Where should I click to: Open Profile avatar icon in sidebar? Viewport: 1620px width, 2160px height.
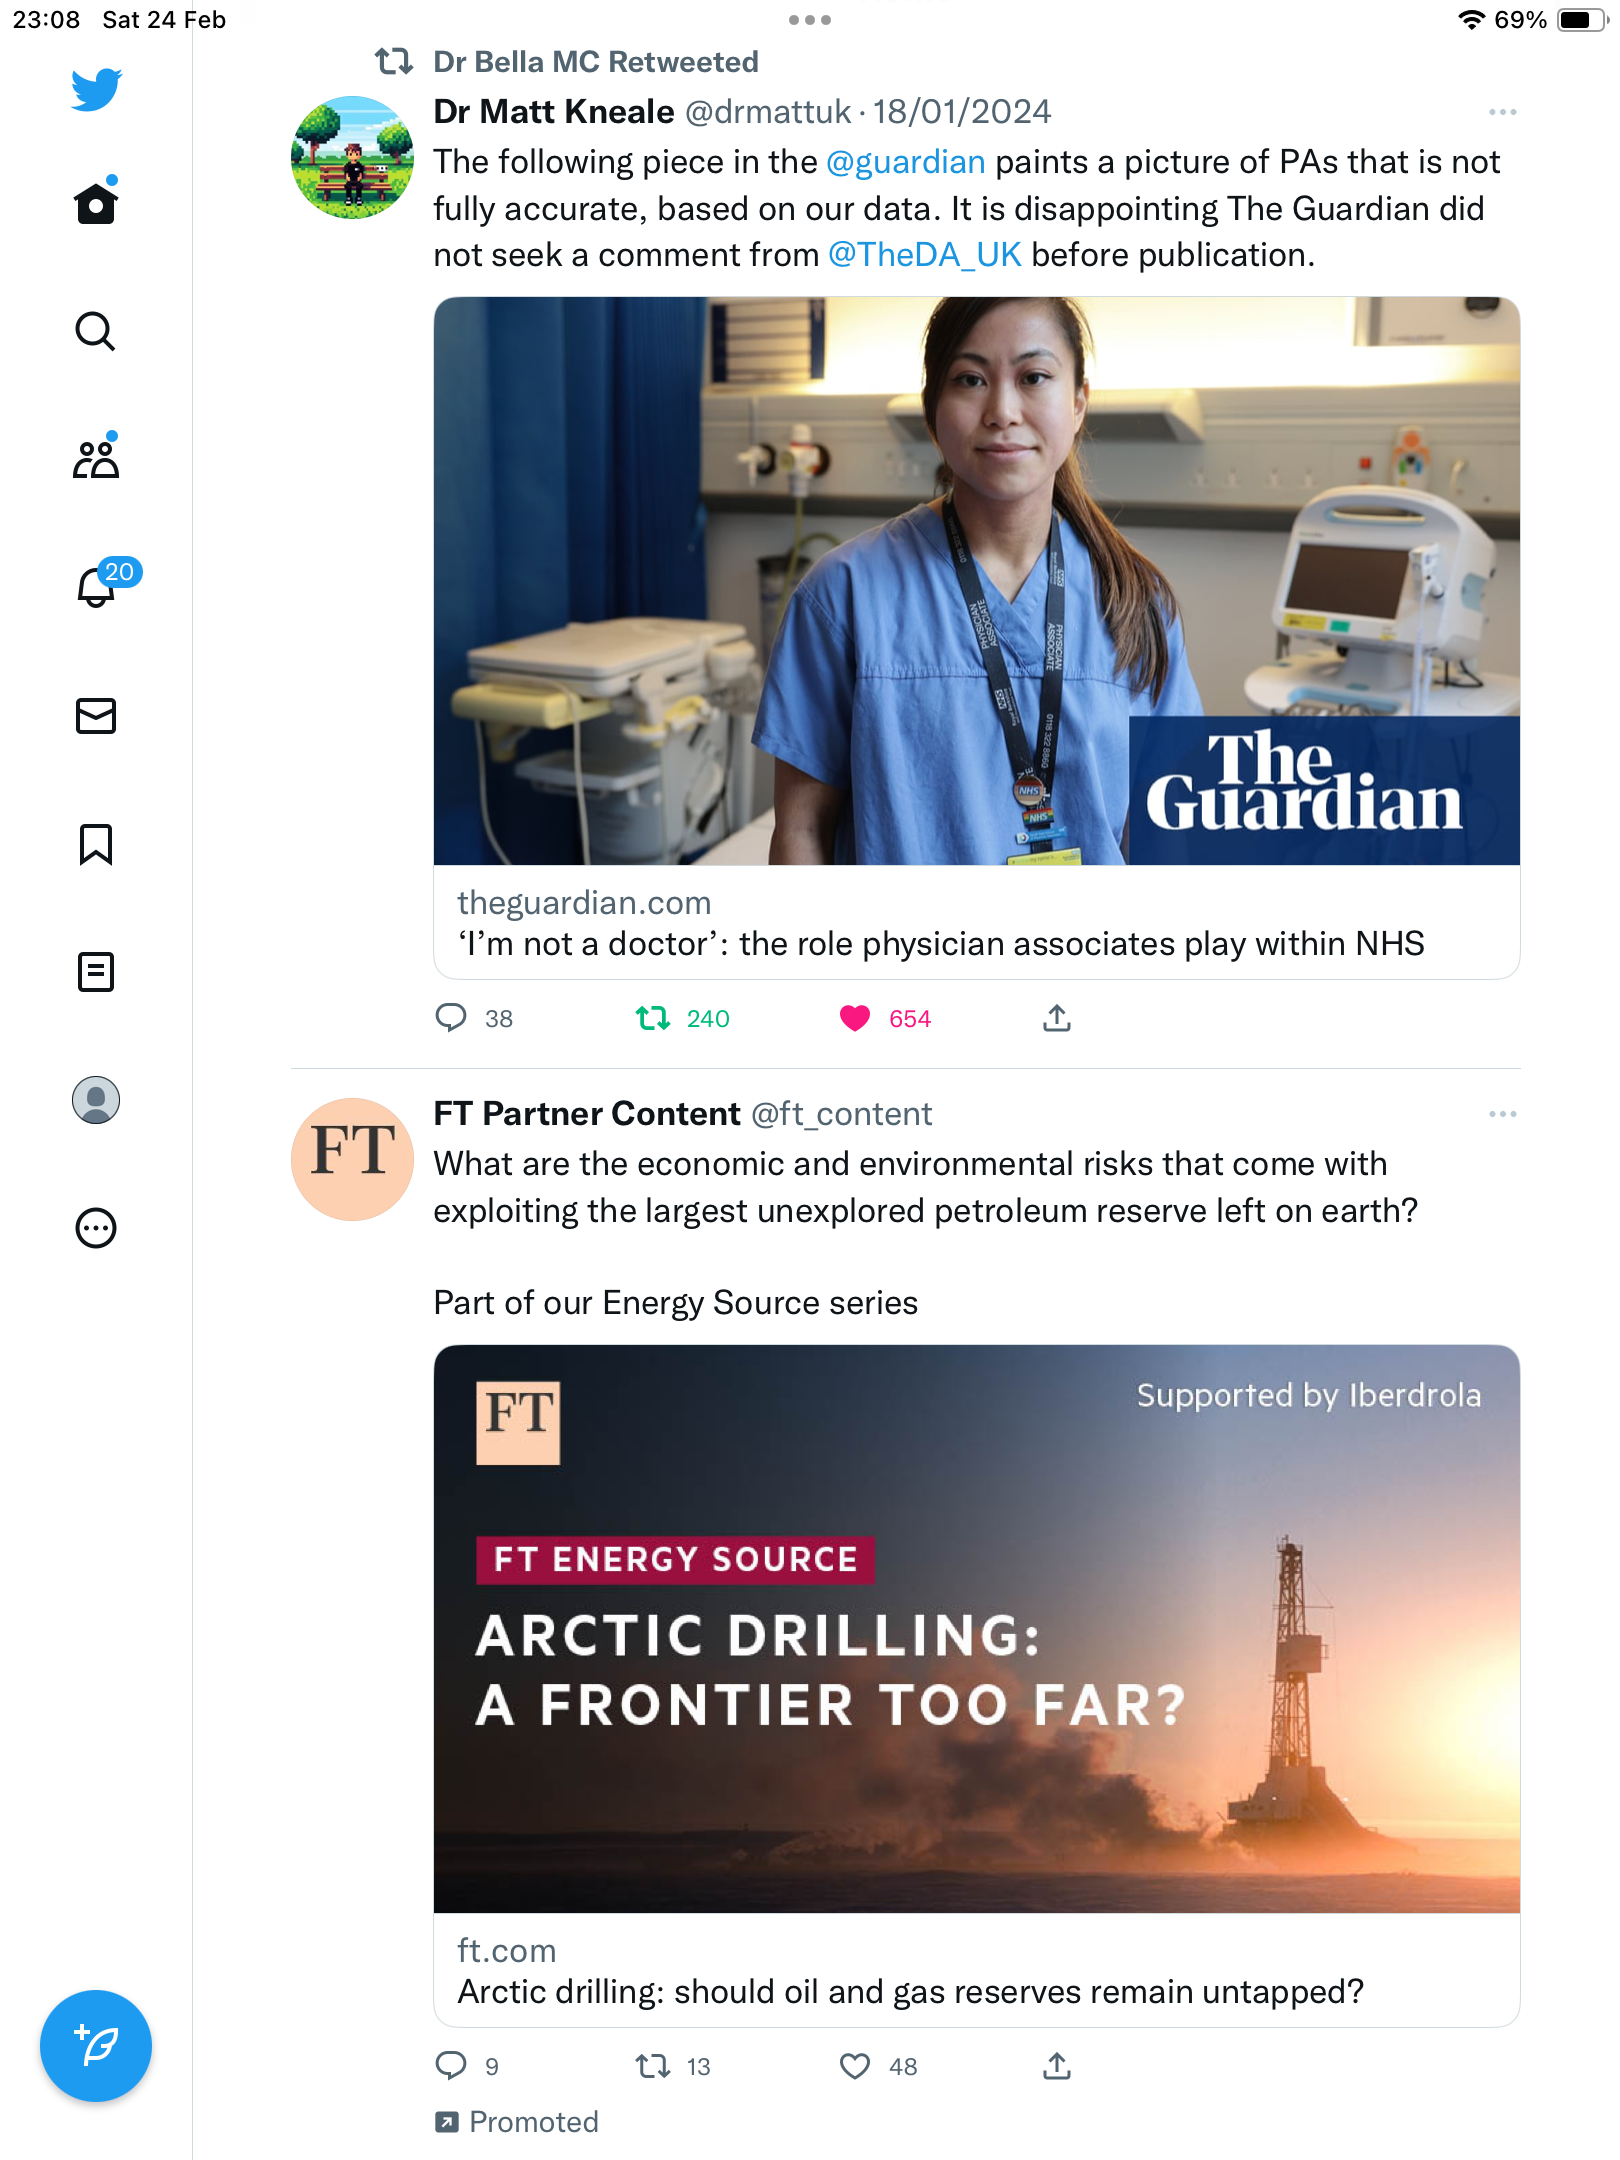[96, 1100]
